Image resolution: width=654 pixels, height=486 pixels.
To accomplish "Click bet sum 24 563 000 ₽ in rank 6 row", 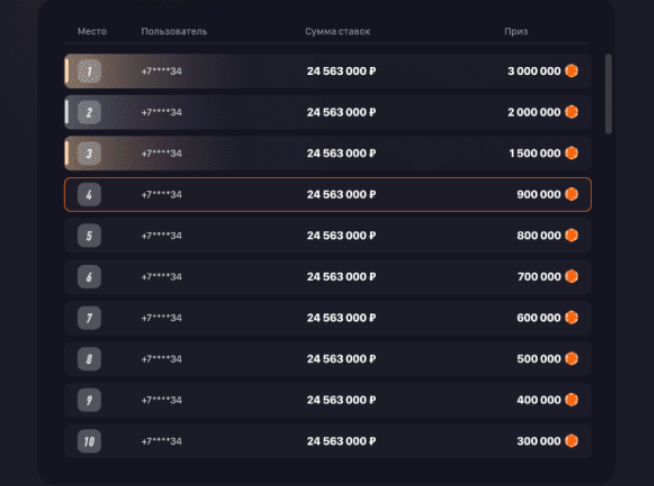I will tap(341, 277).
